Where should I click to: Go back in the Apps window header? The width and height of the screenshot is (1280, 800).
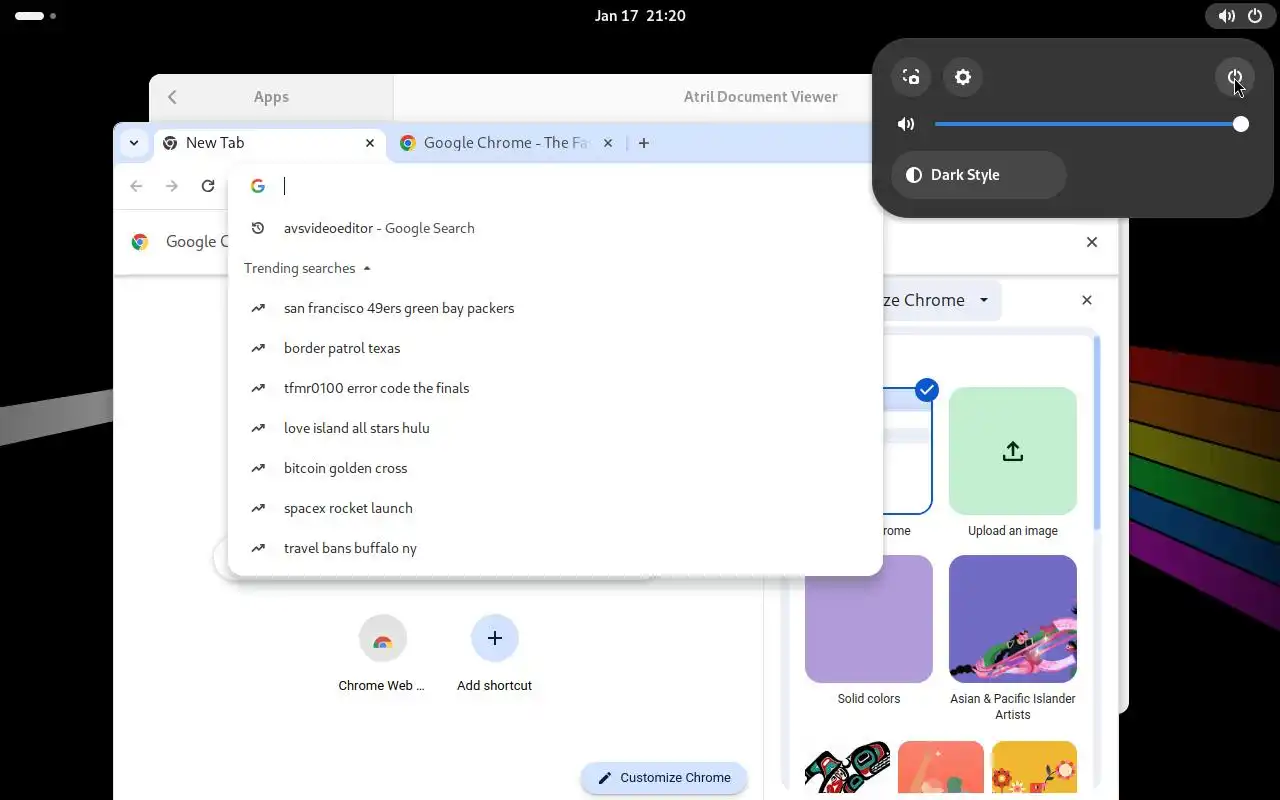172,97
